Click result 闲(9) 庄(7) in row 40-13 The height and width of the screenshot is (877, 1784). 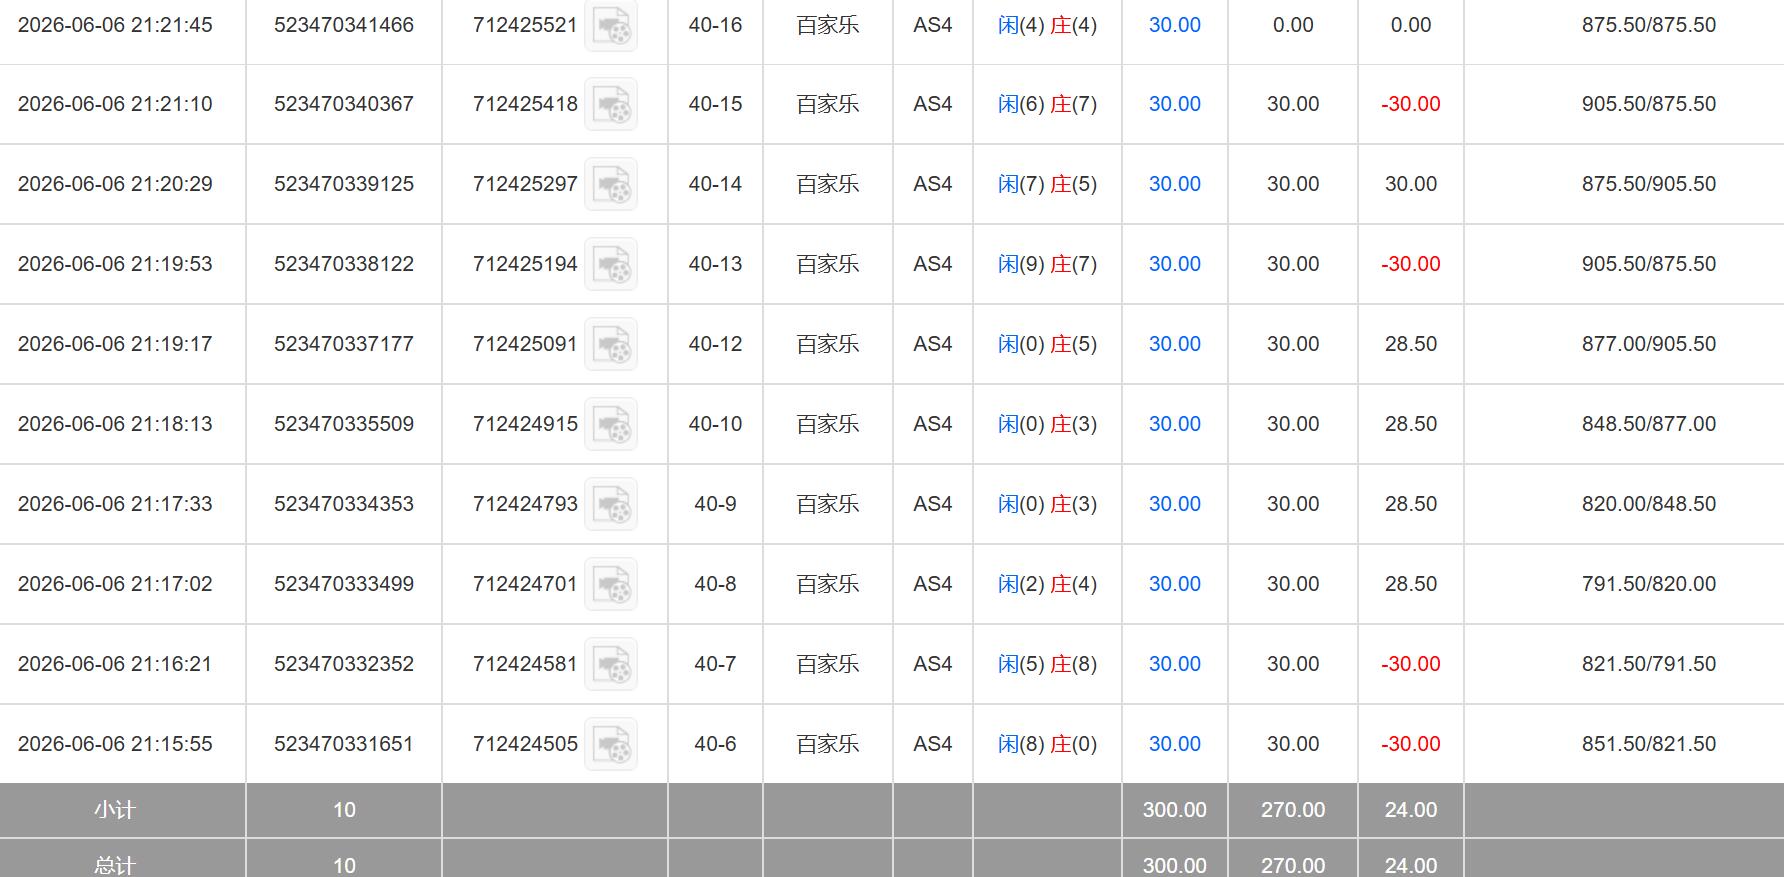click(1047, 264)
